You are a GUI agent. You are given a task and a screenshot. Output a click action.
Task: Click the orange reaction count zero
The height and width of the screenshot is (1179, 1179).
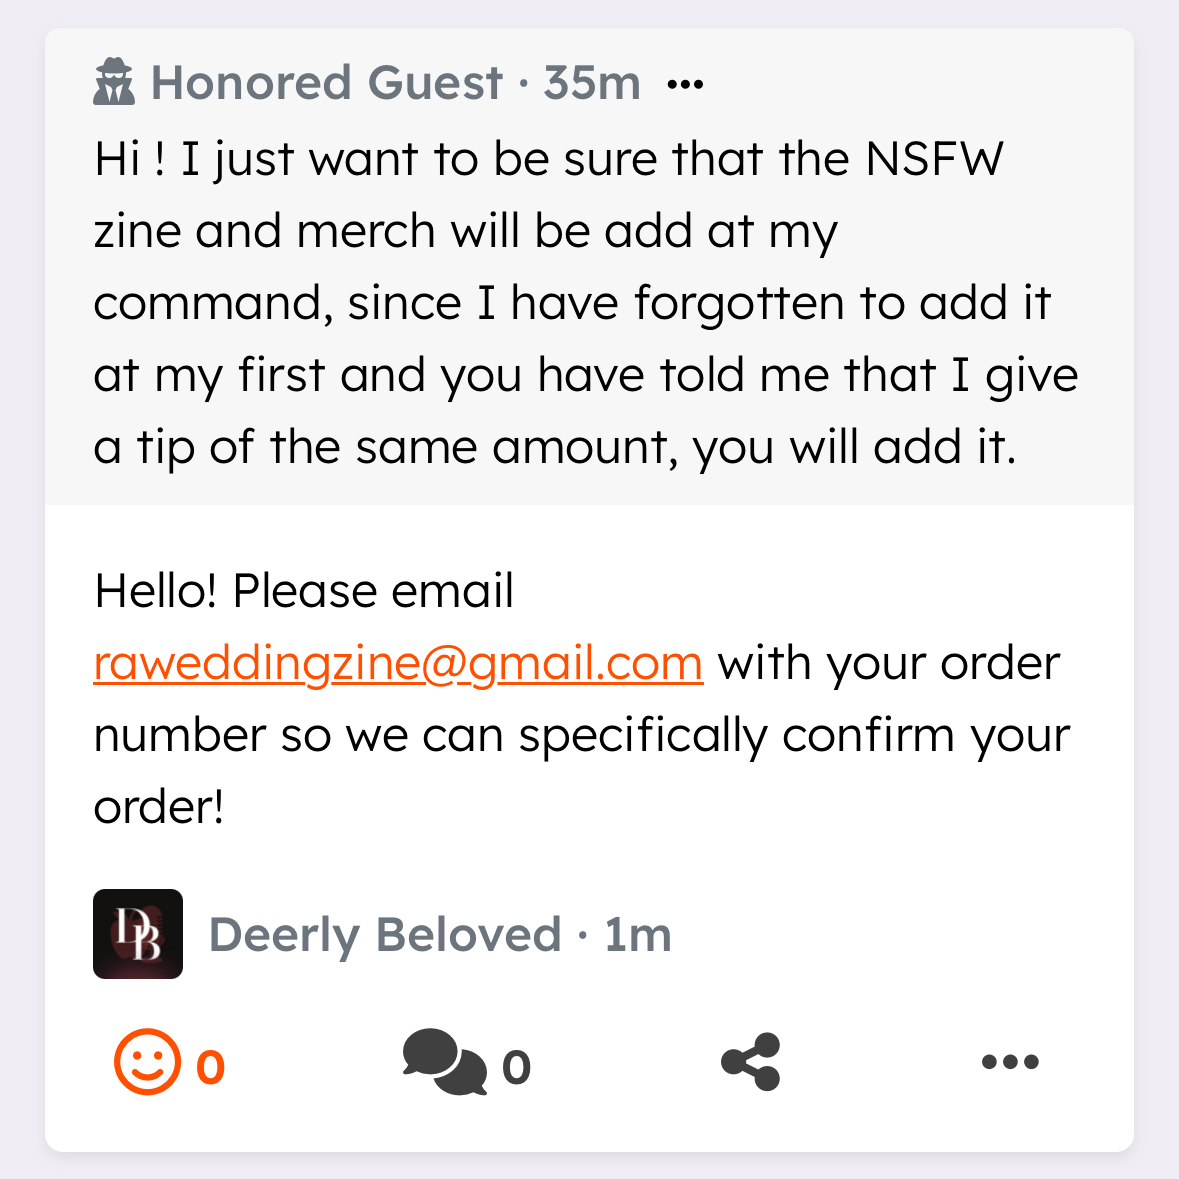point(210,1067)
